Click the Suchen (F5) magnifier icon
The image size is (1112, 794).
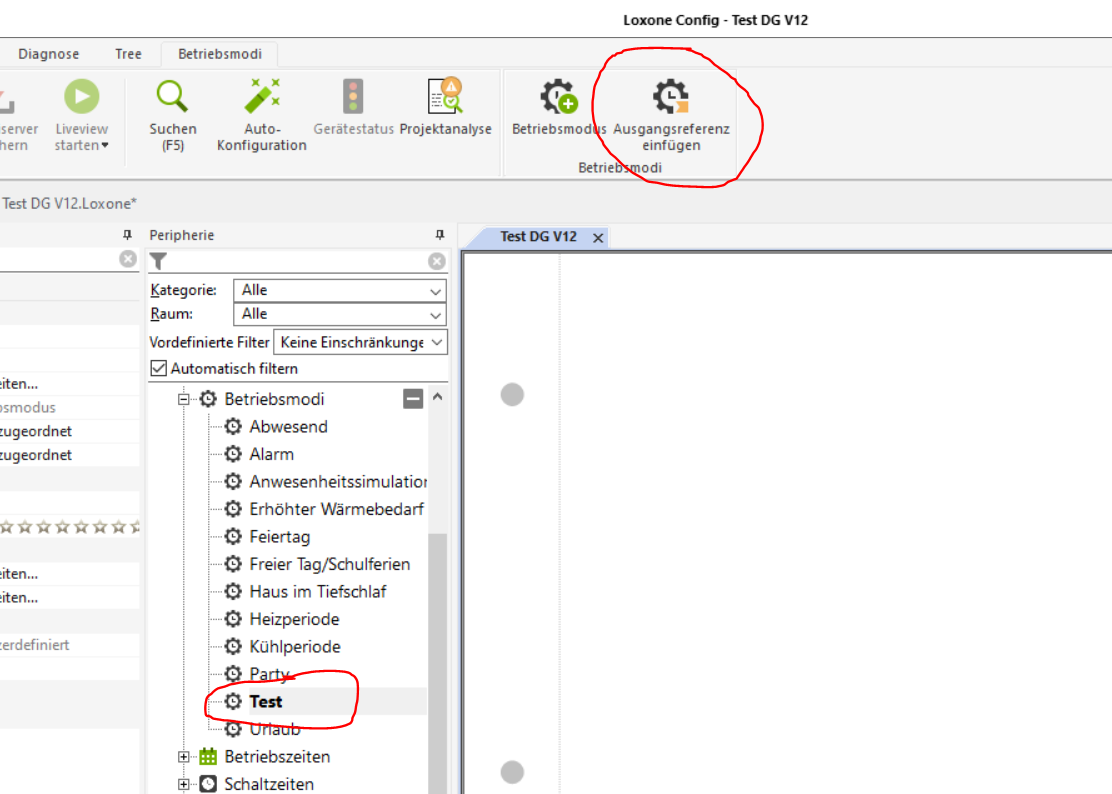(173, 97)
